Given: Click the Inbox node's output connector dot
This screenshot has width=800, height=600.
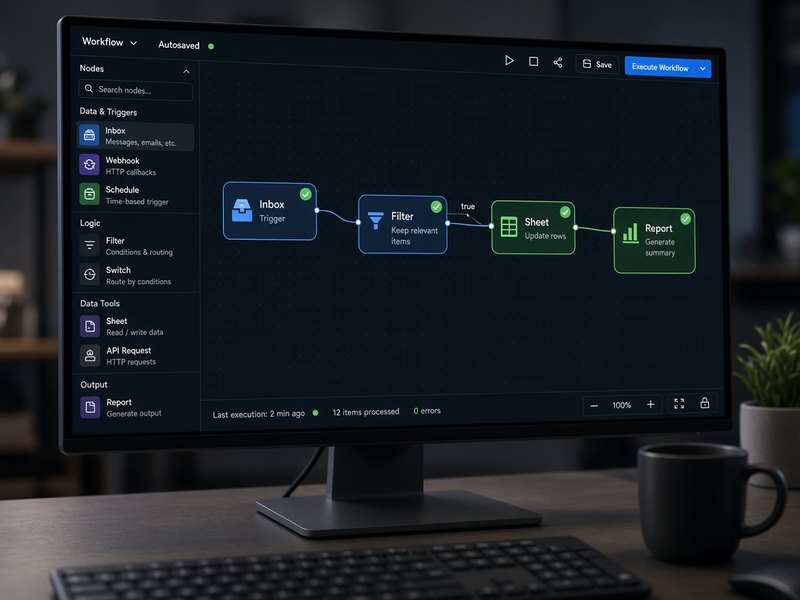Looking at the screenshot, I should [x=317, y=210].
